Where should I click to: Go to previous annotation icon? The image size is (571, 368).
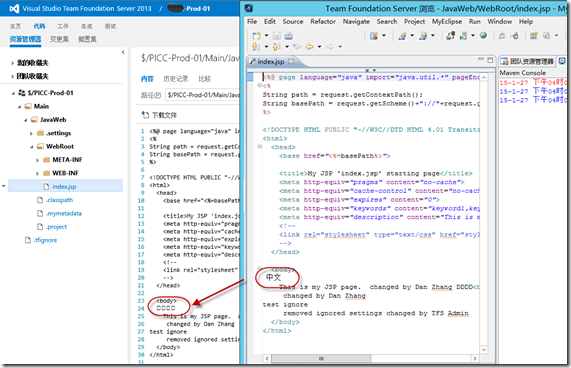tap(276, 47)
